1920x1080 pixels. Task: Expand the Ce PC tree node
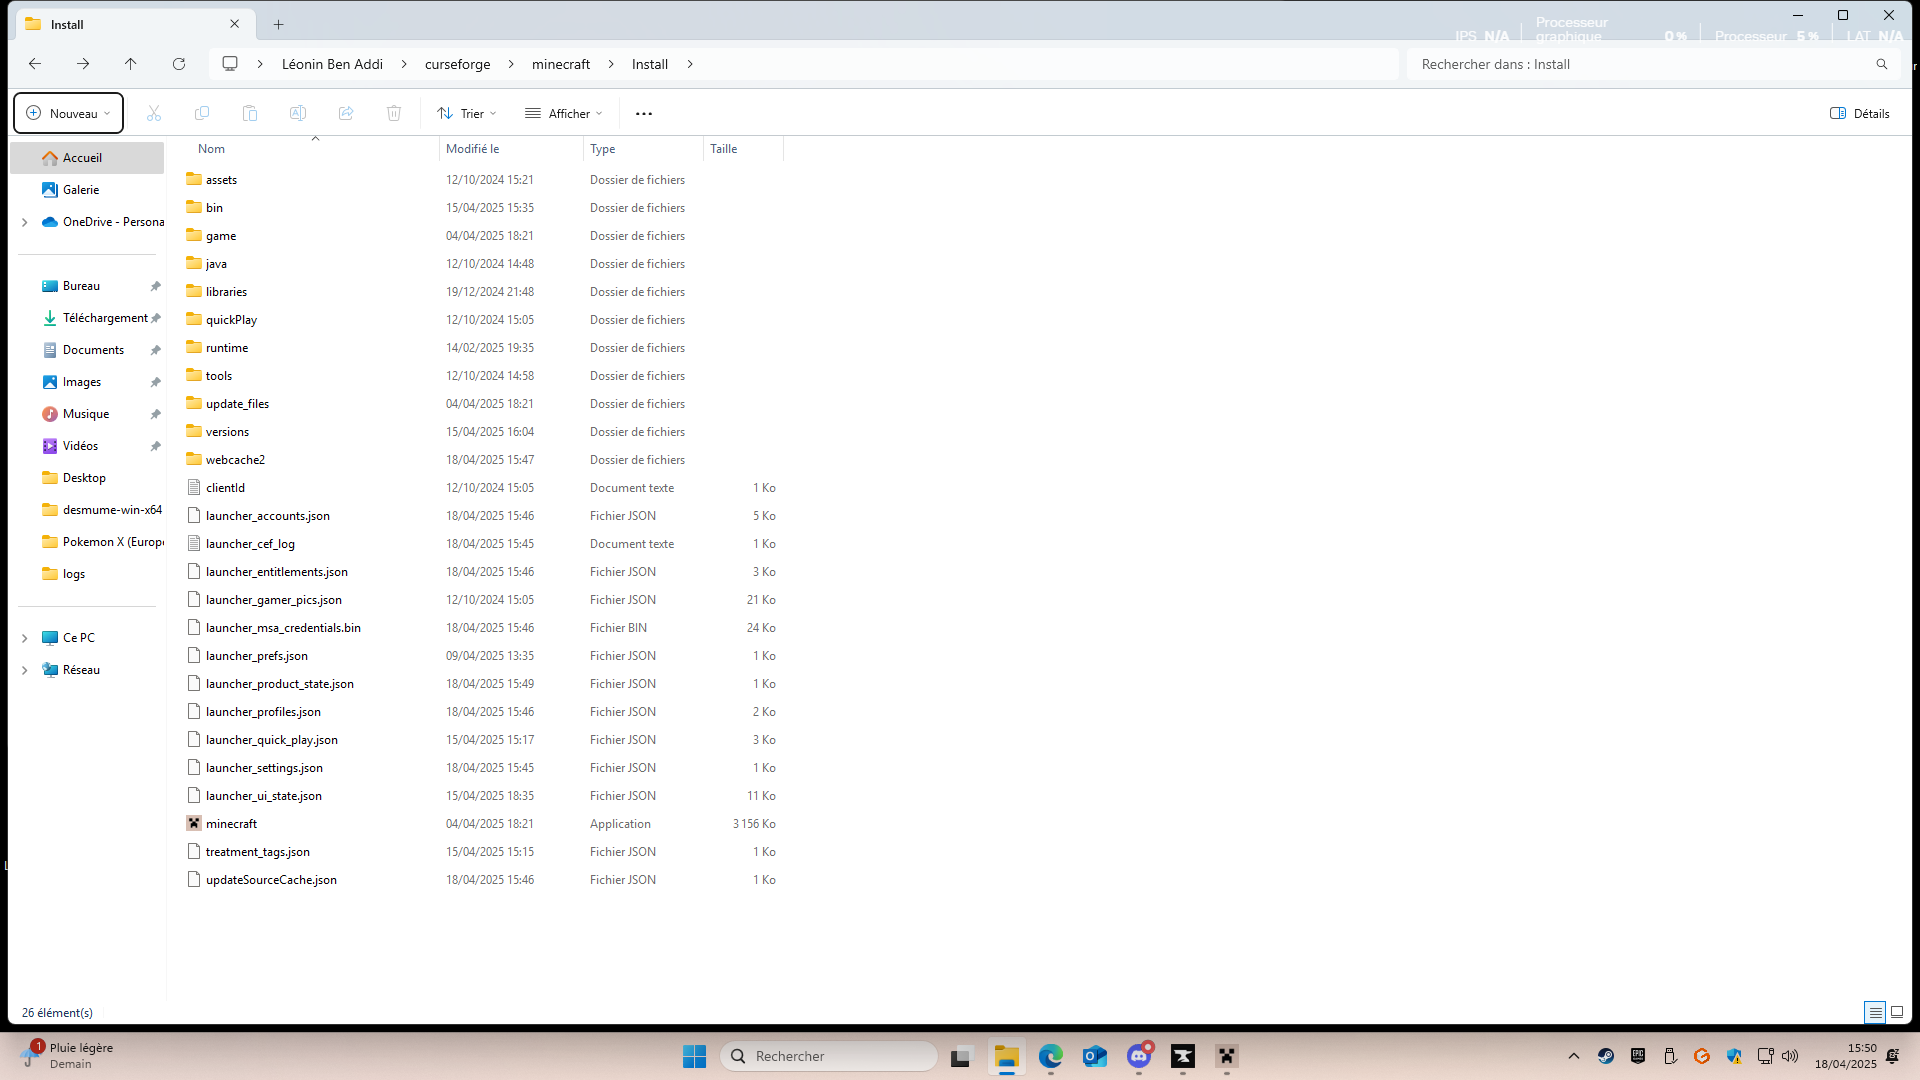pos(25,638)
